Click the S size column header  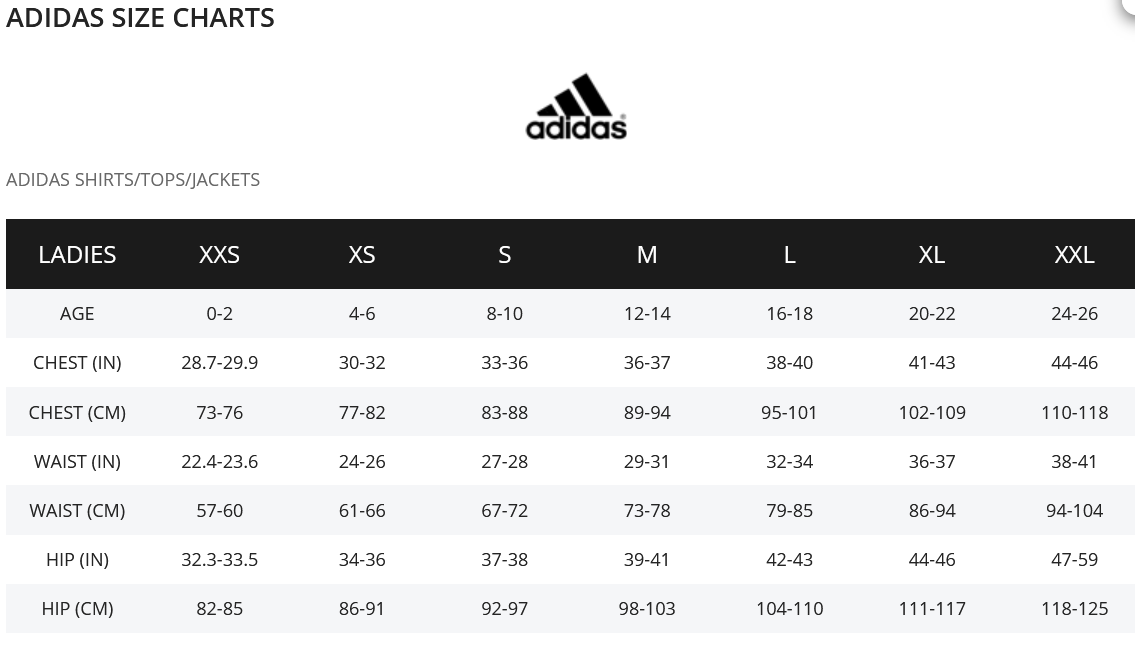[504, 255]
